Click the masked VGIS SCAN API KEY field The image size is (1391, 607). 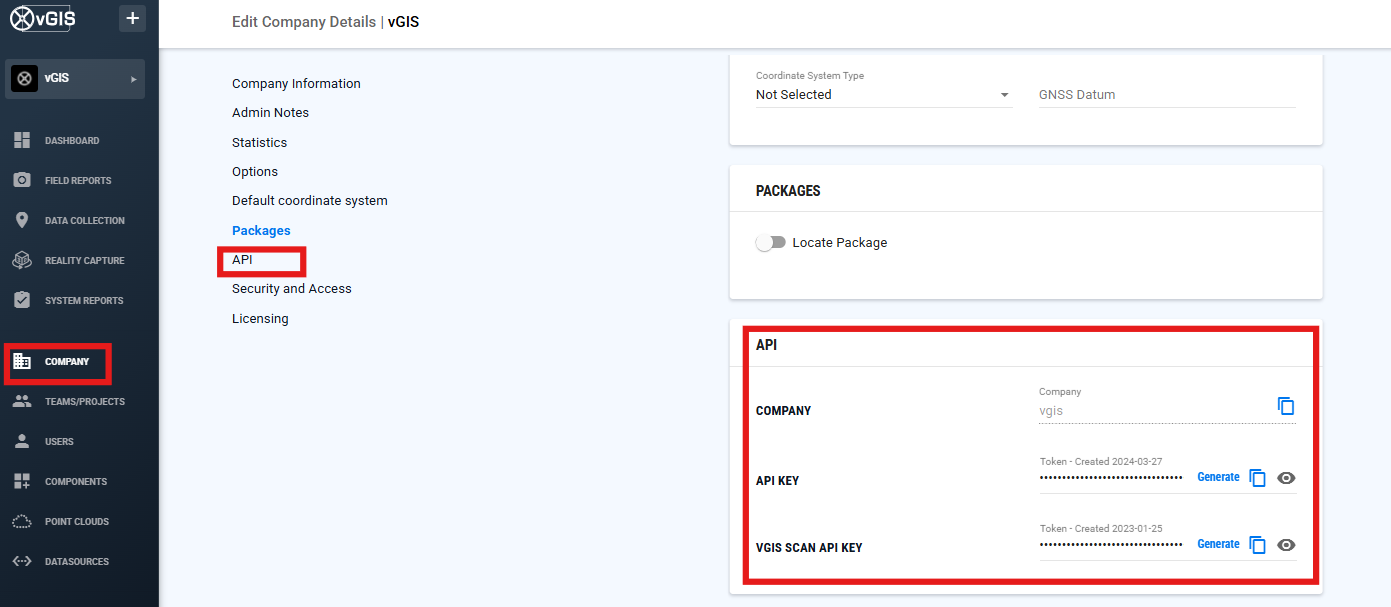(1111, 545)
